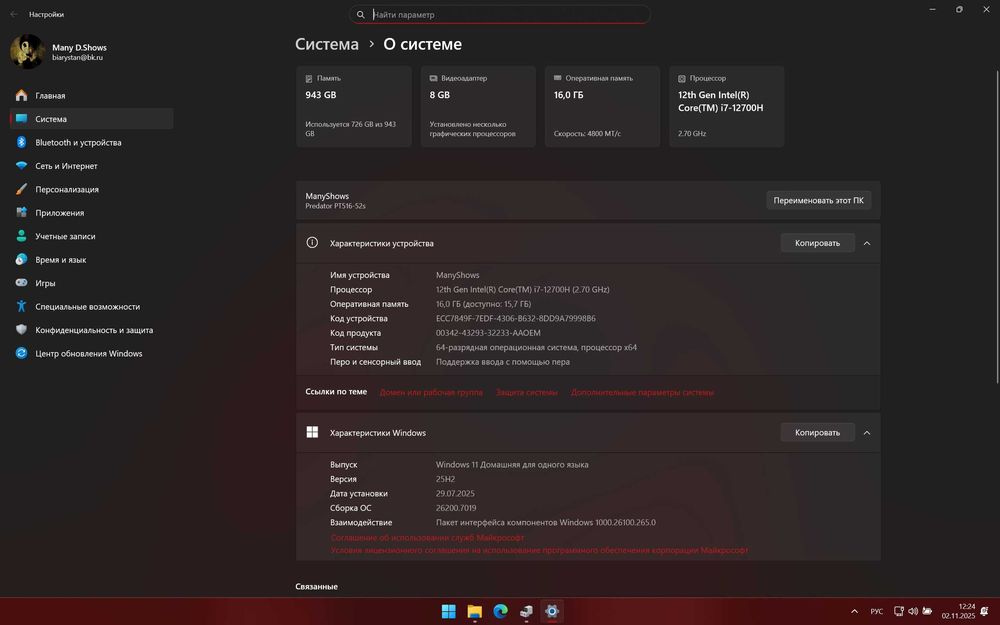The width and height of the screenshot is (1000, 625).
Task: Click the back arrow next to Настройки
Action: point(14,14)
